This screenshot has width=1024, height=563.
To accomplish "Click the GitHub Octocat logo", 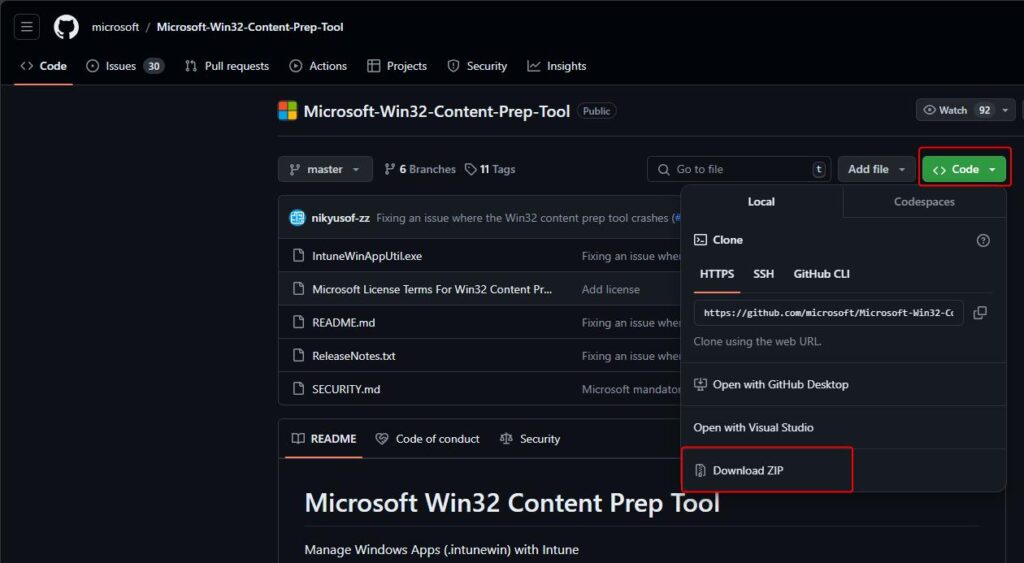I will click(66, 27).
